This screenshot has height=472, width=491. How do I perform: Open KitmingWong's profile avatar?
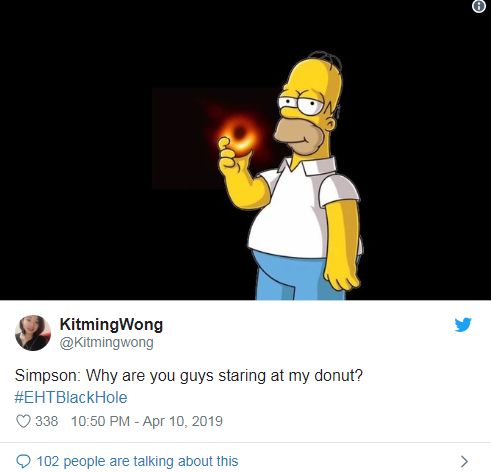click(x=33, y=333)
